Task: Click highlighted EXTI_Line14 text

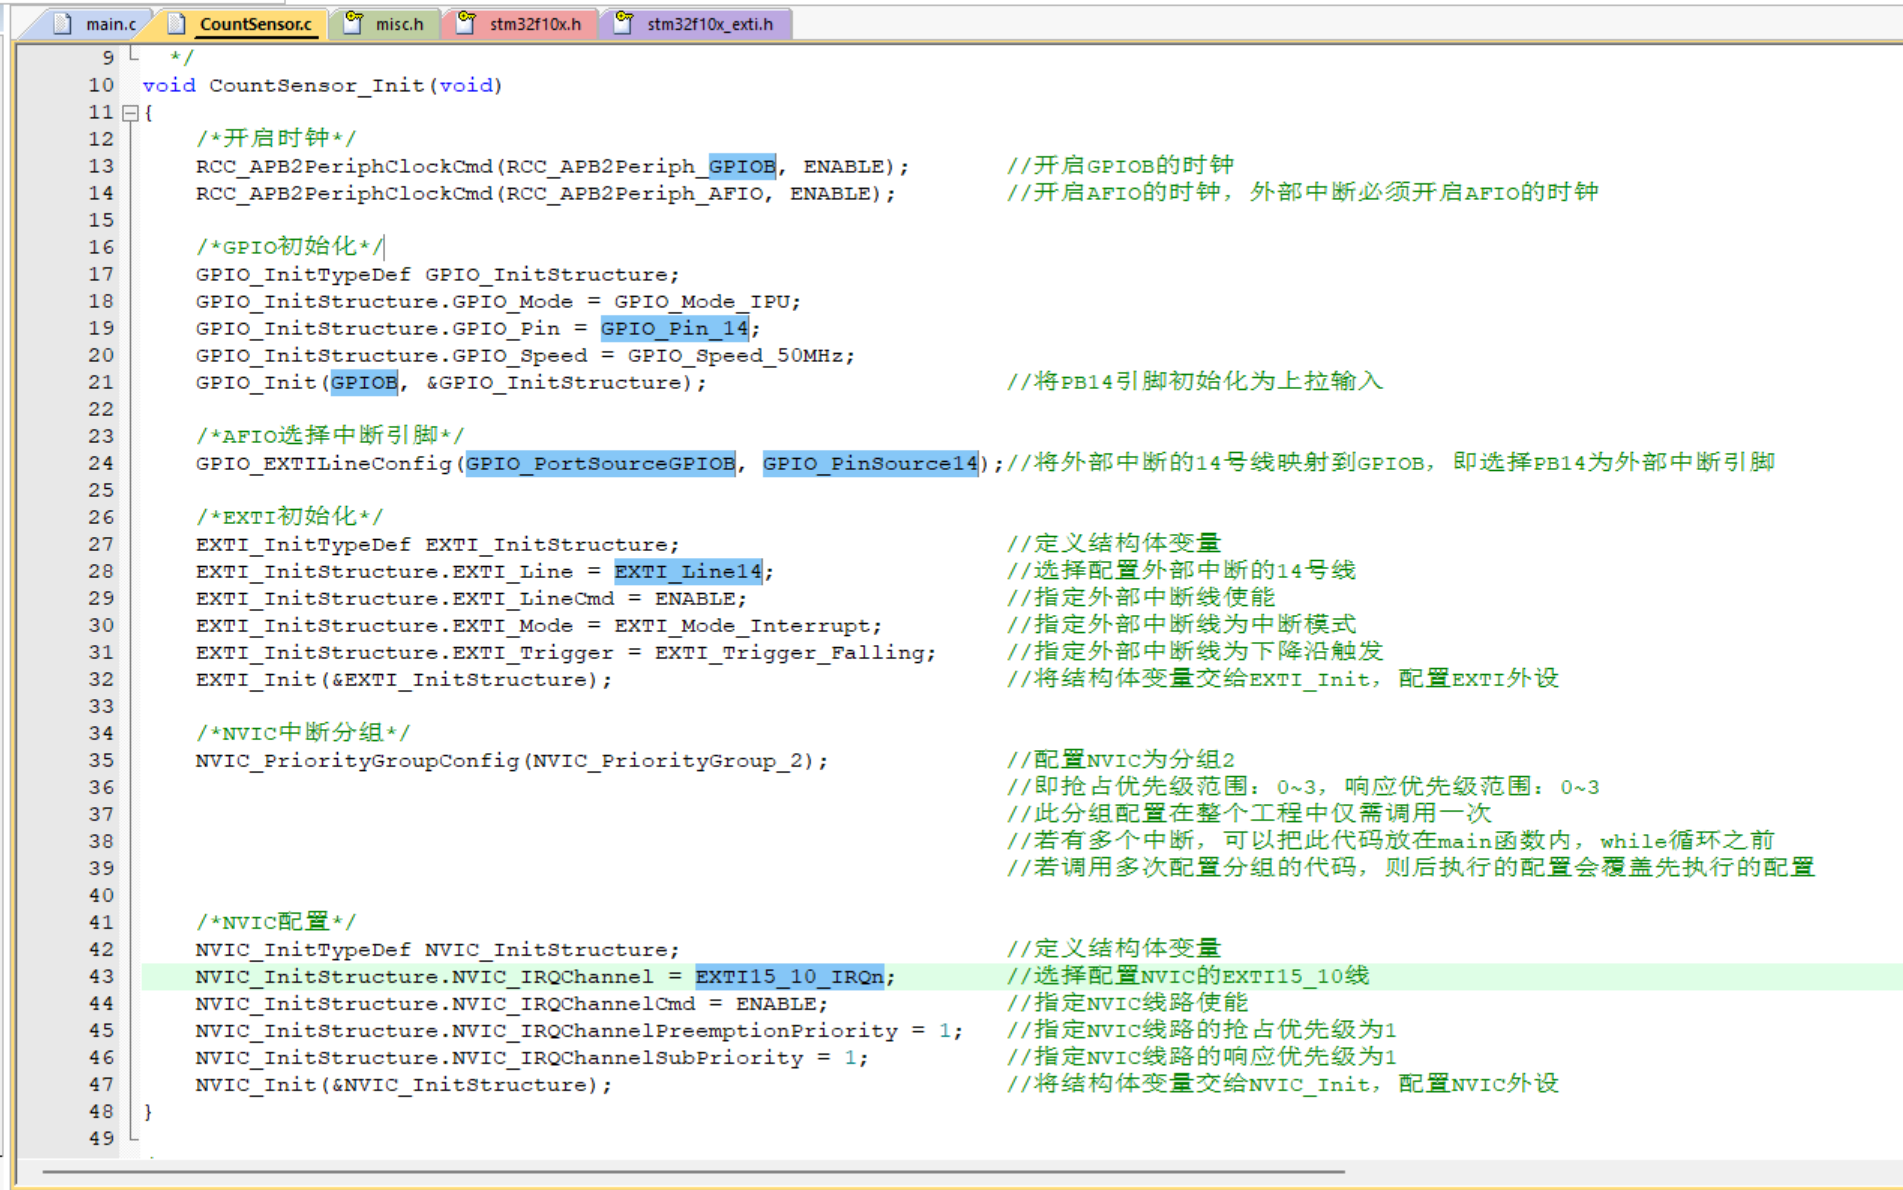Action: pos(688,571)
